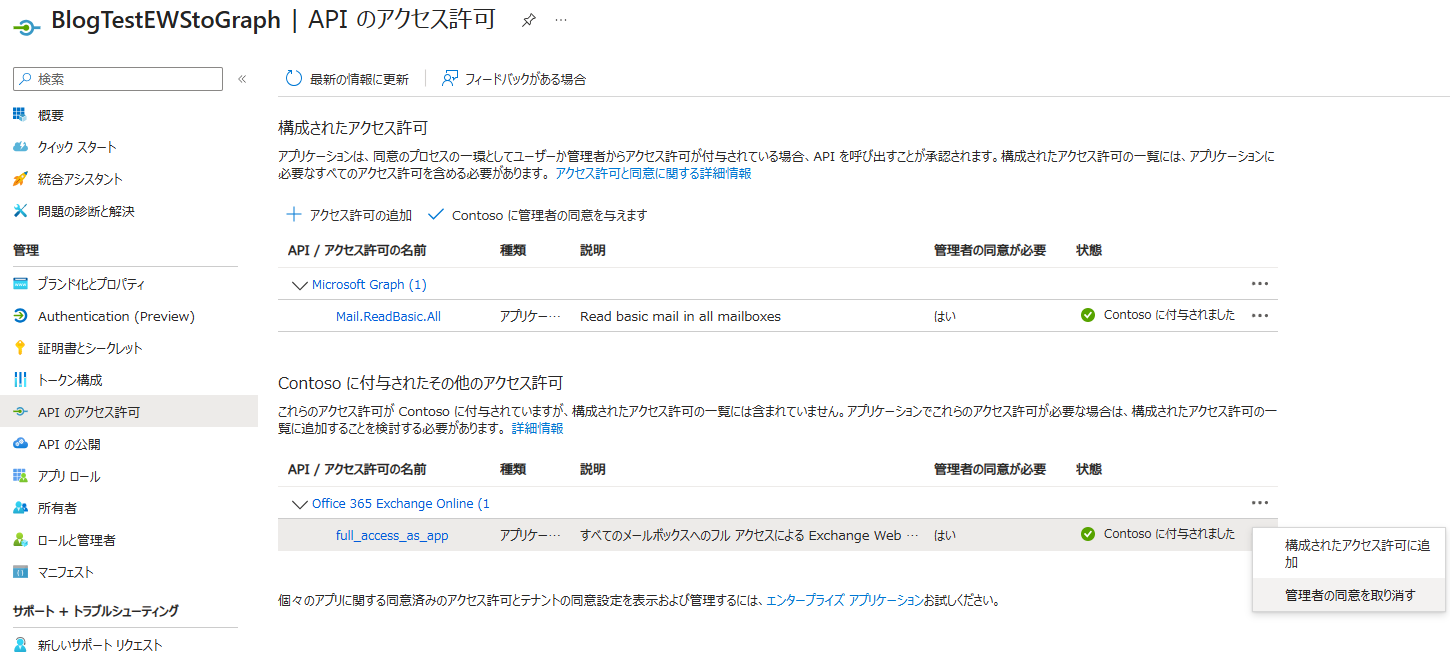Open full_access_as_app permission link

point(392,535)
